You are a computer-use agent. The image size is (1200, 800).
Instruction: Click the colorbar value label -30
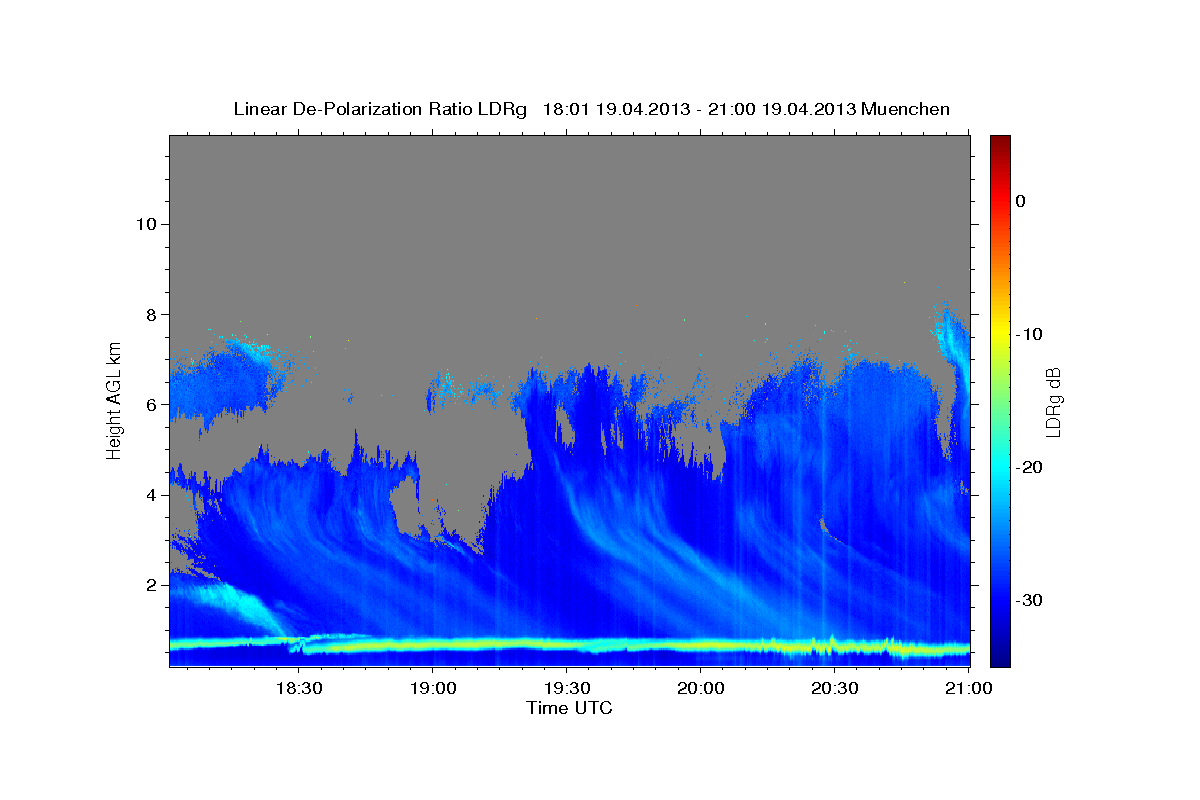pos(1029,600)
